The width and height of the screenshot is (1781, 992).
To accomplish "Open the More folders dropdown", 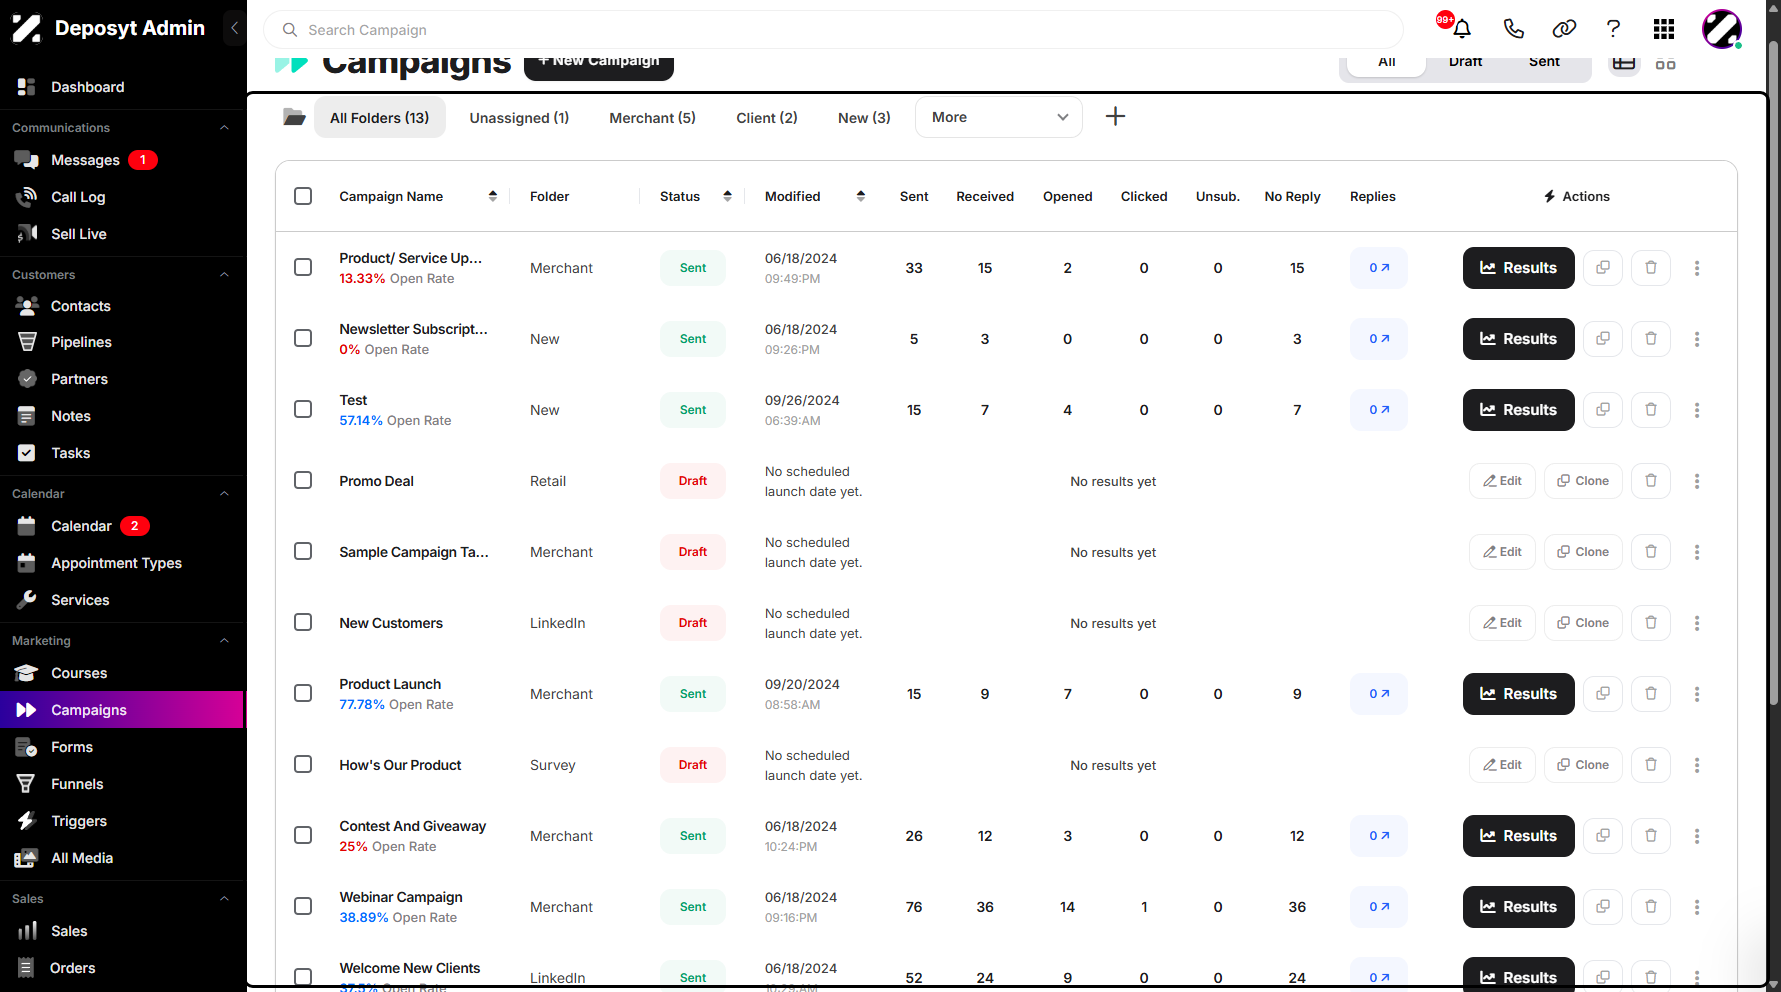I will pos(999,117).
